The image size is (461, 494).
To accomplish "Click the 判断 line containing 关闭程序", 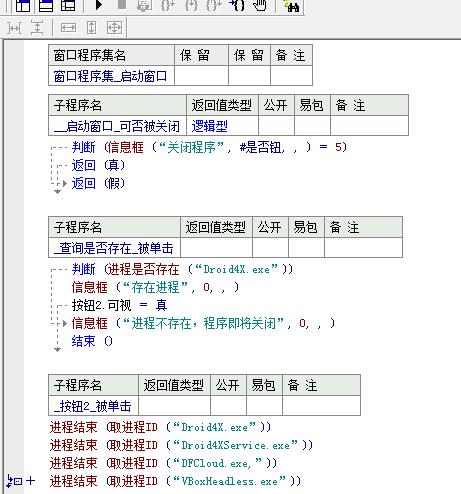I will pyautogui.click(x=209, y=147).
